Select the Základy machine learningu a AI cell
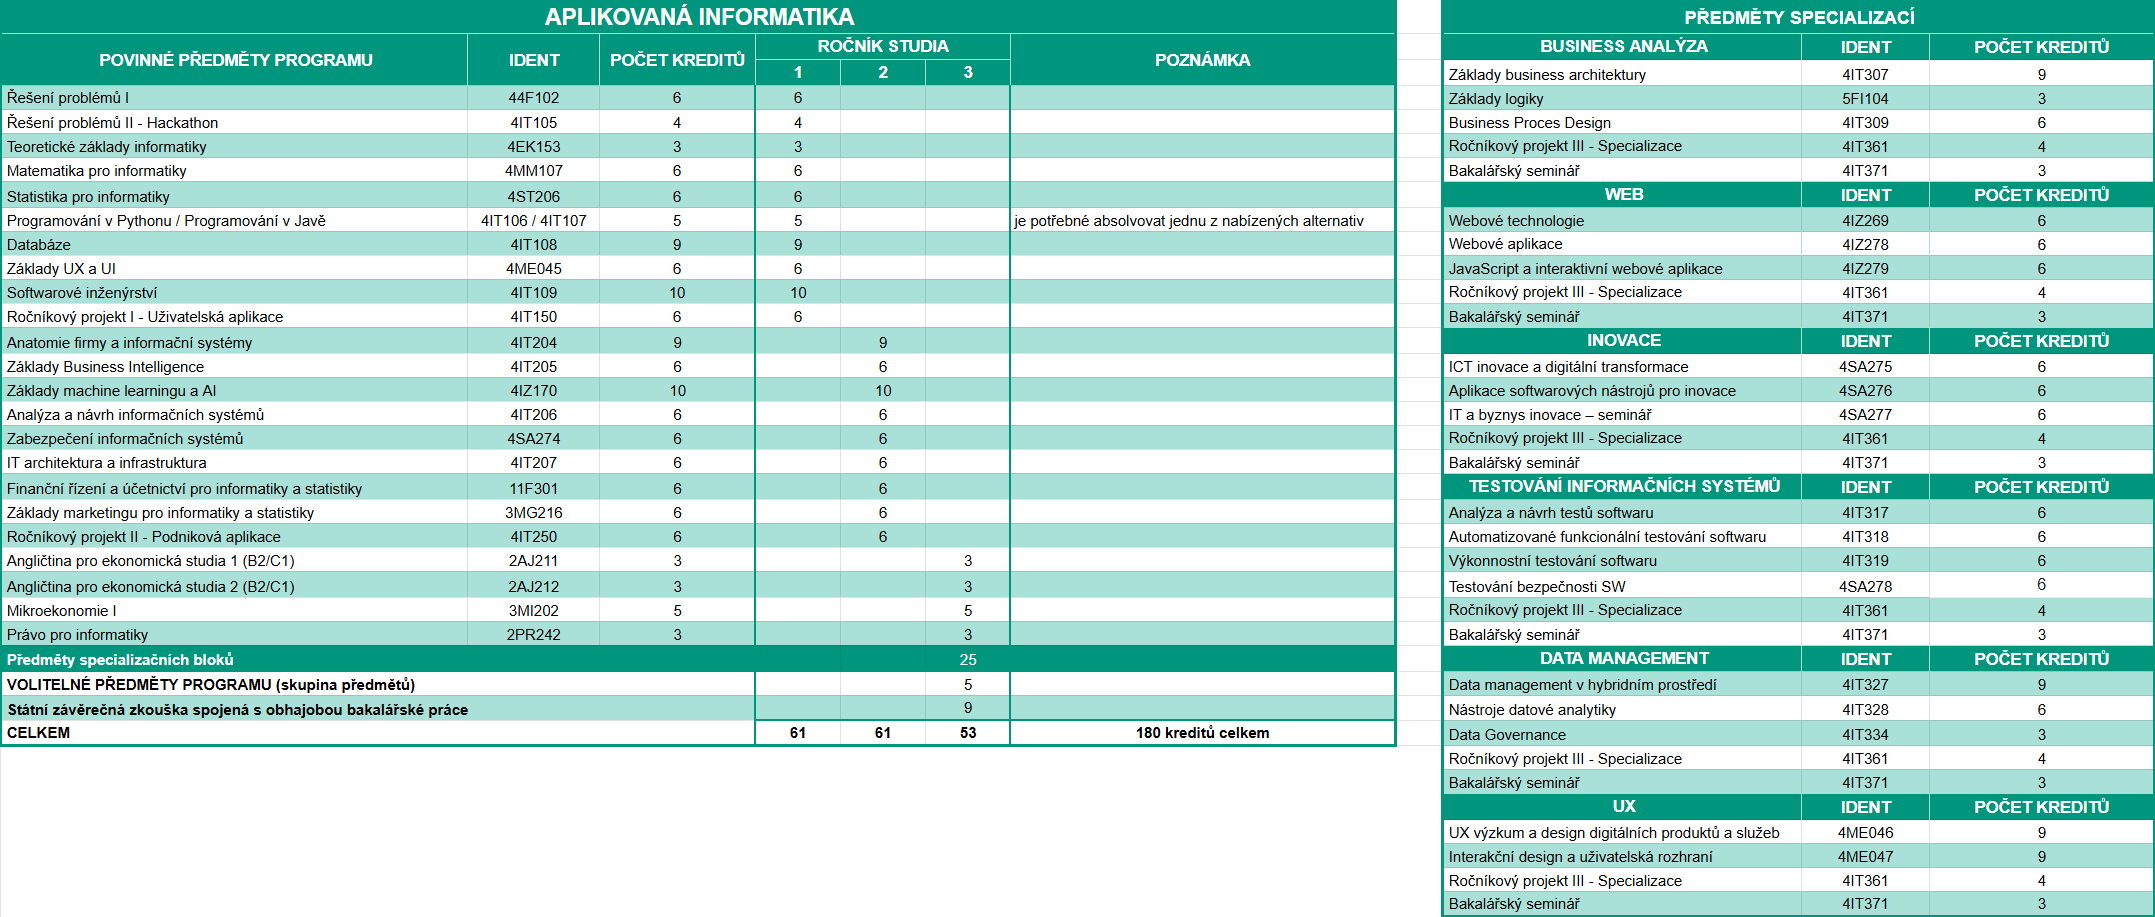 coord(111,391)
